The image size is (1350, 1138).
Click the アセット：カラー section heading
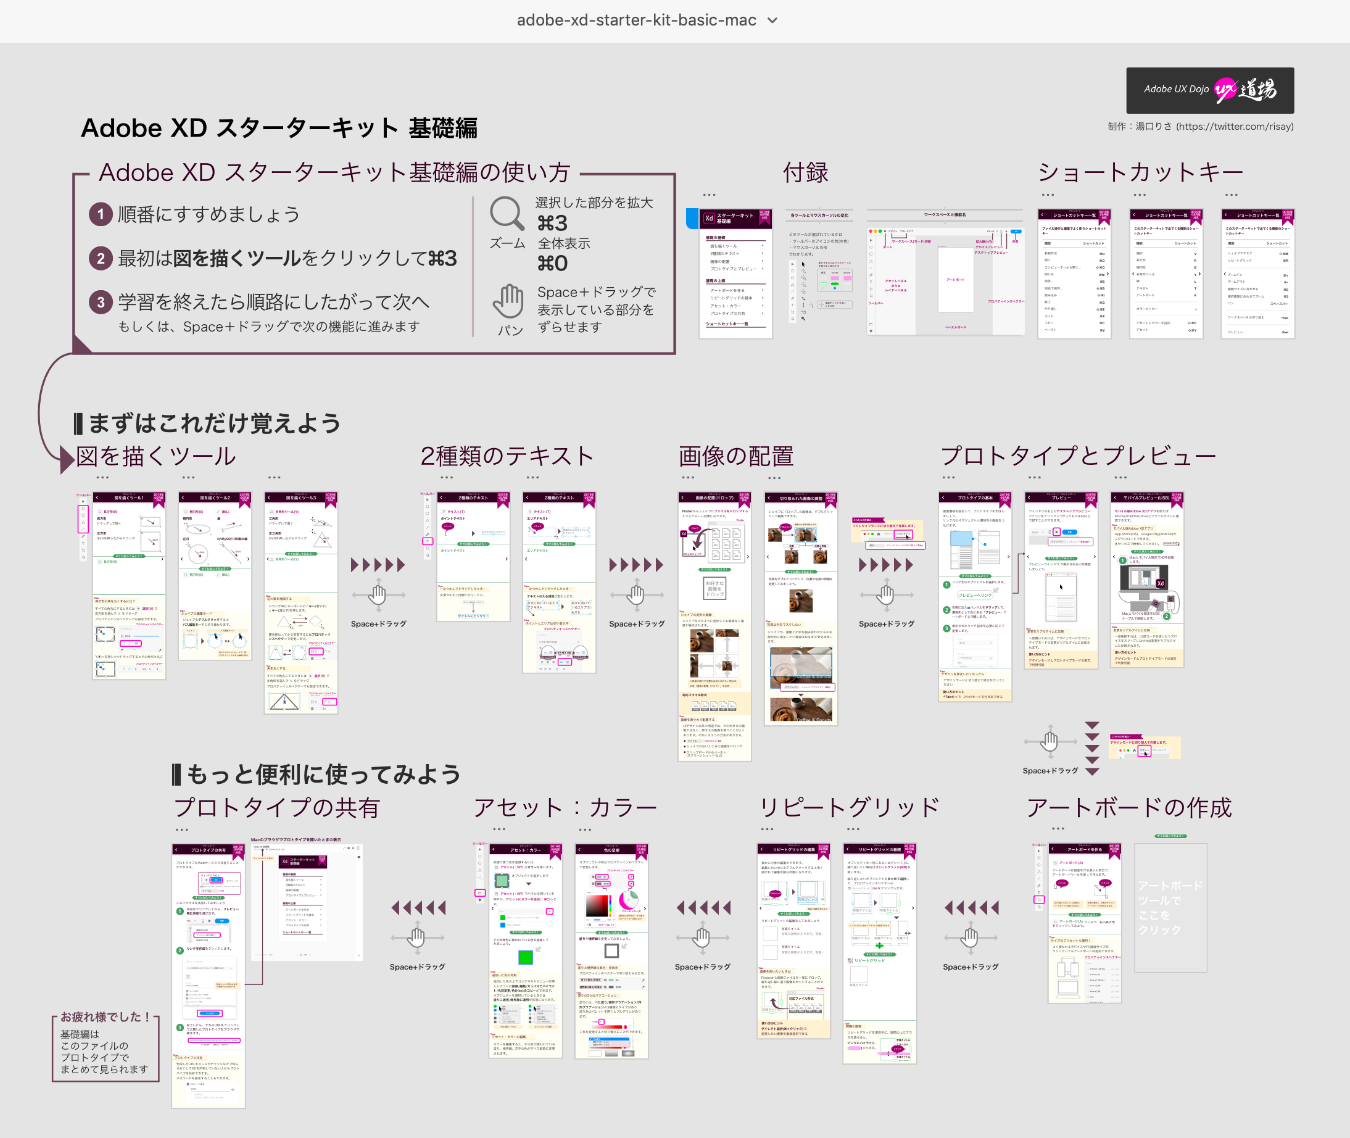(566, 808)
